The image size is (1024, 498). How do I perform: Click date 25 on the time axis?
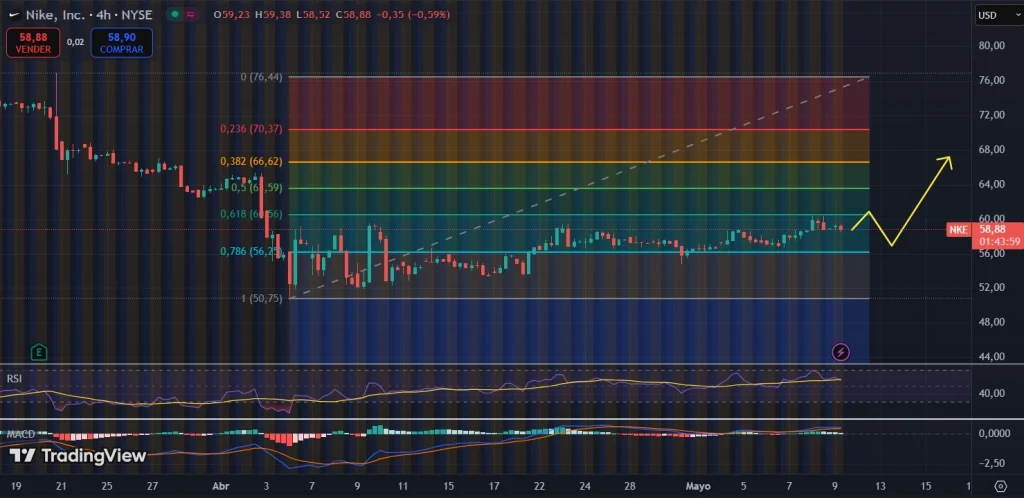[106, 486]
